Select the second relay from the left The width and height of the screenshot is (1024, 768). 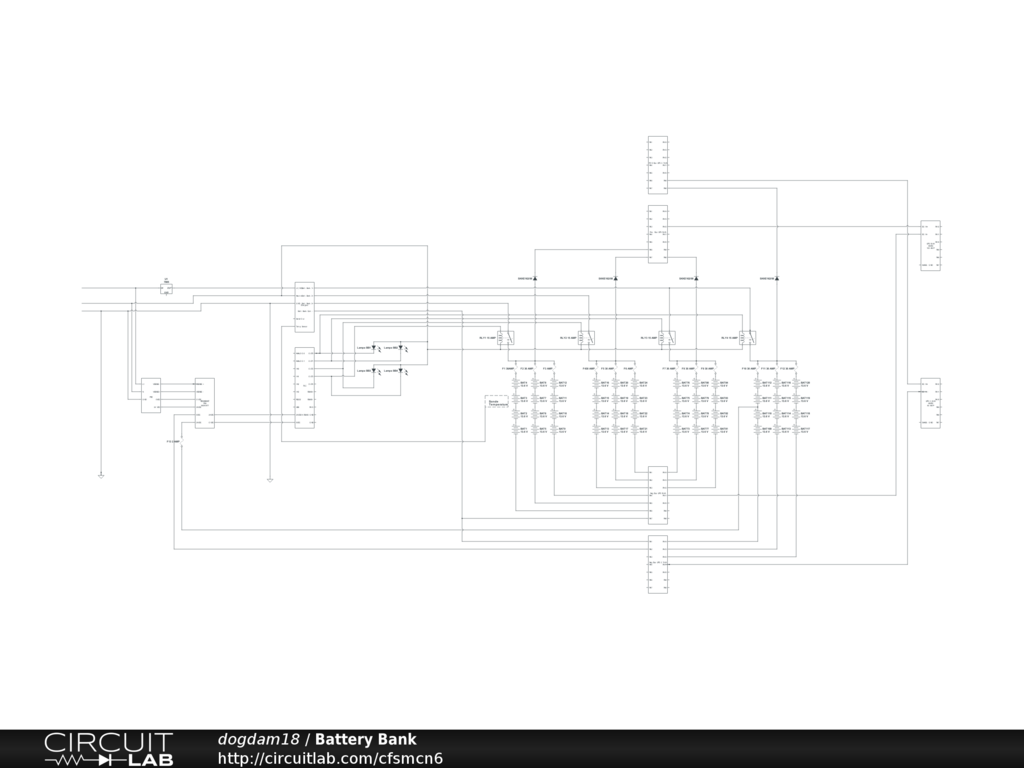(587, 338)
